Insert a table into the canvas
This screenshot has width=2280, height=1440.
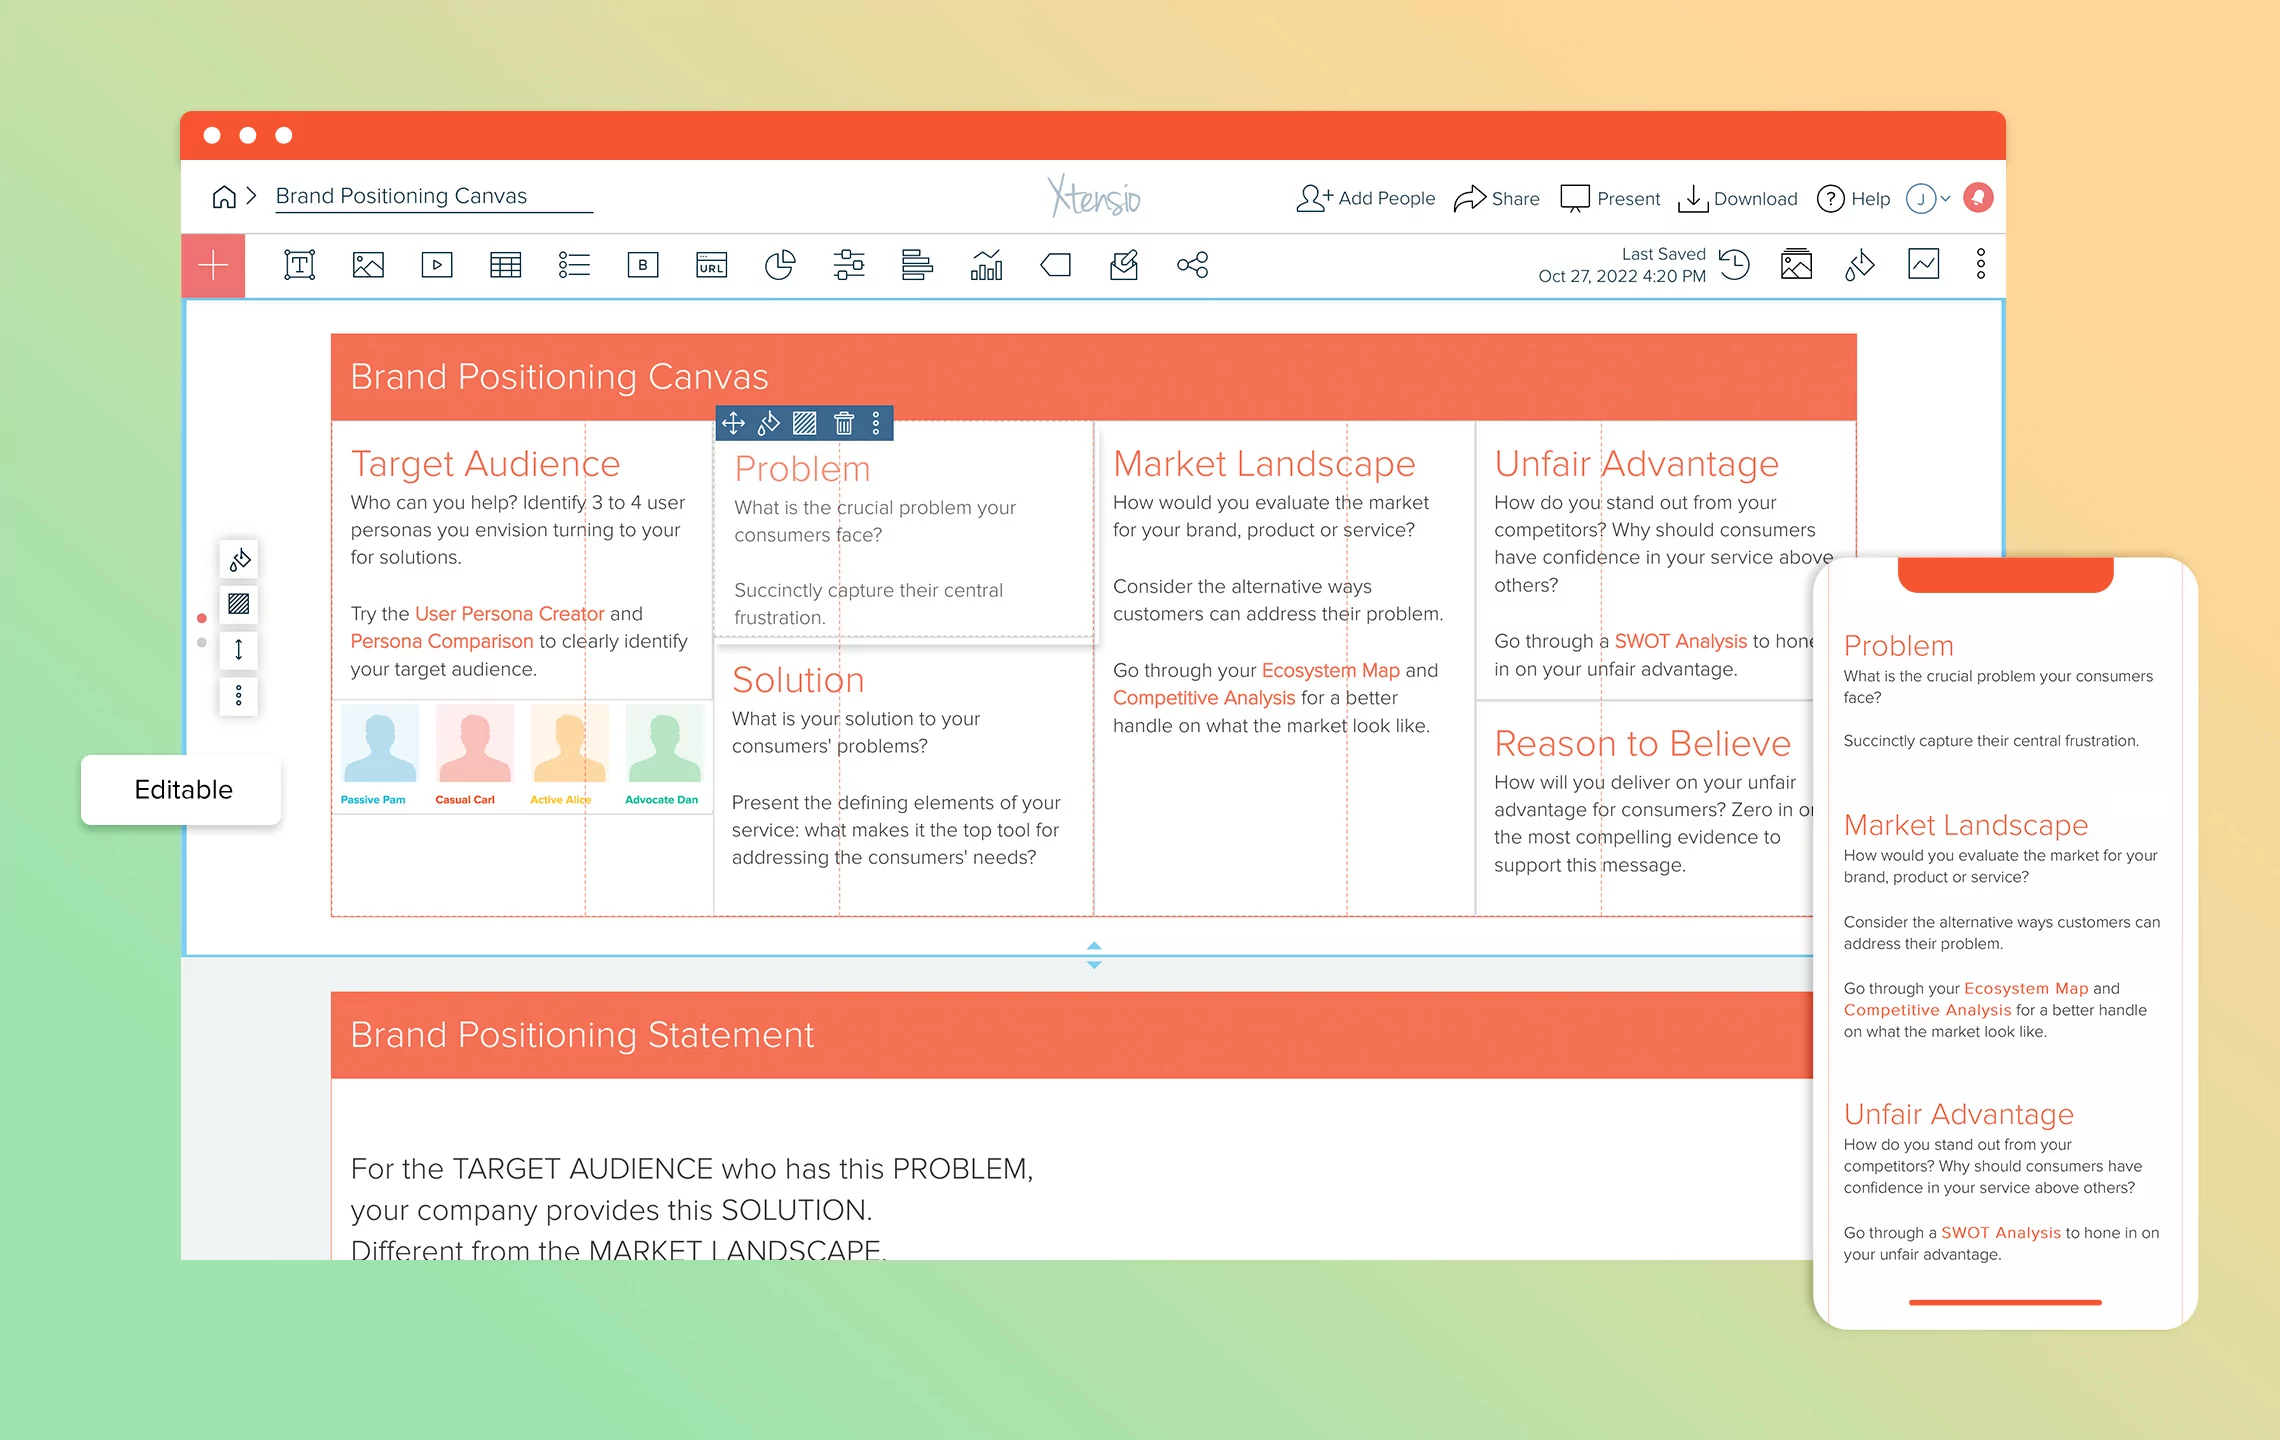tap(505, 265)
